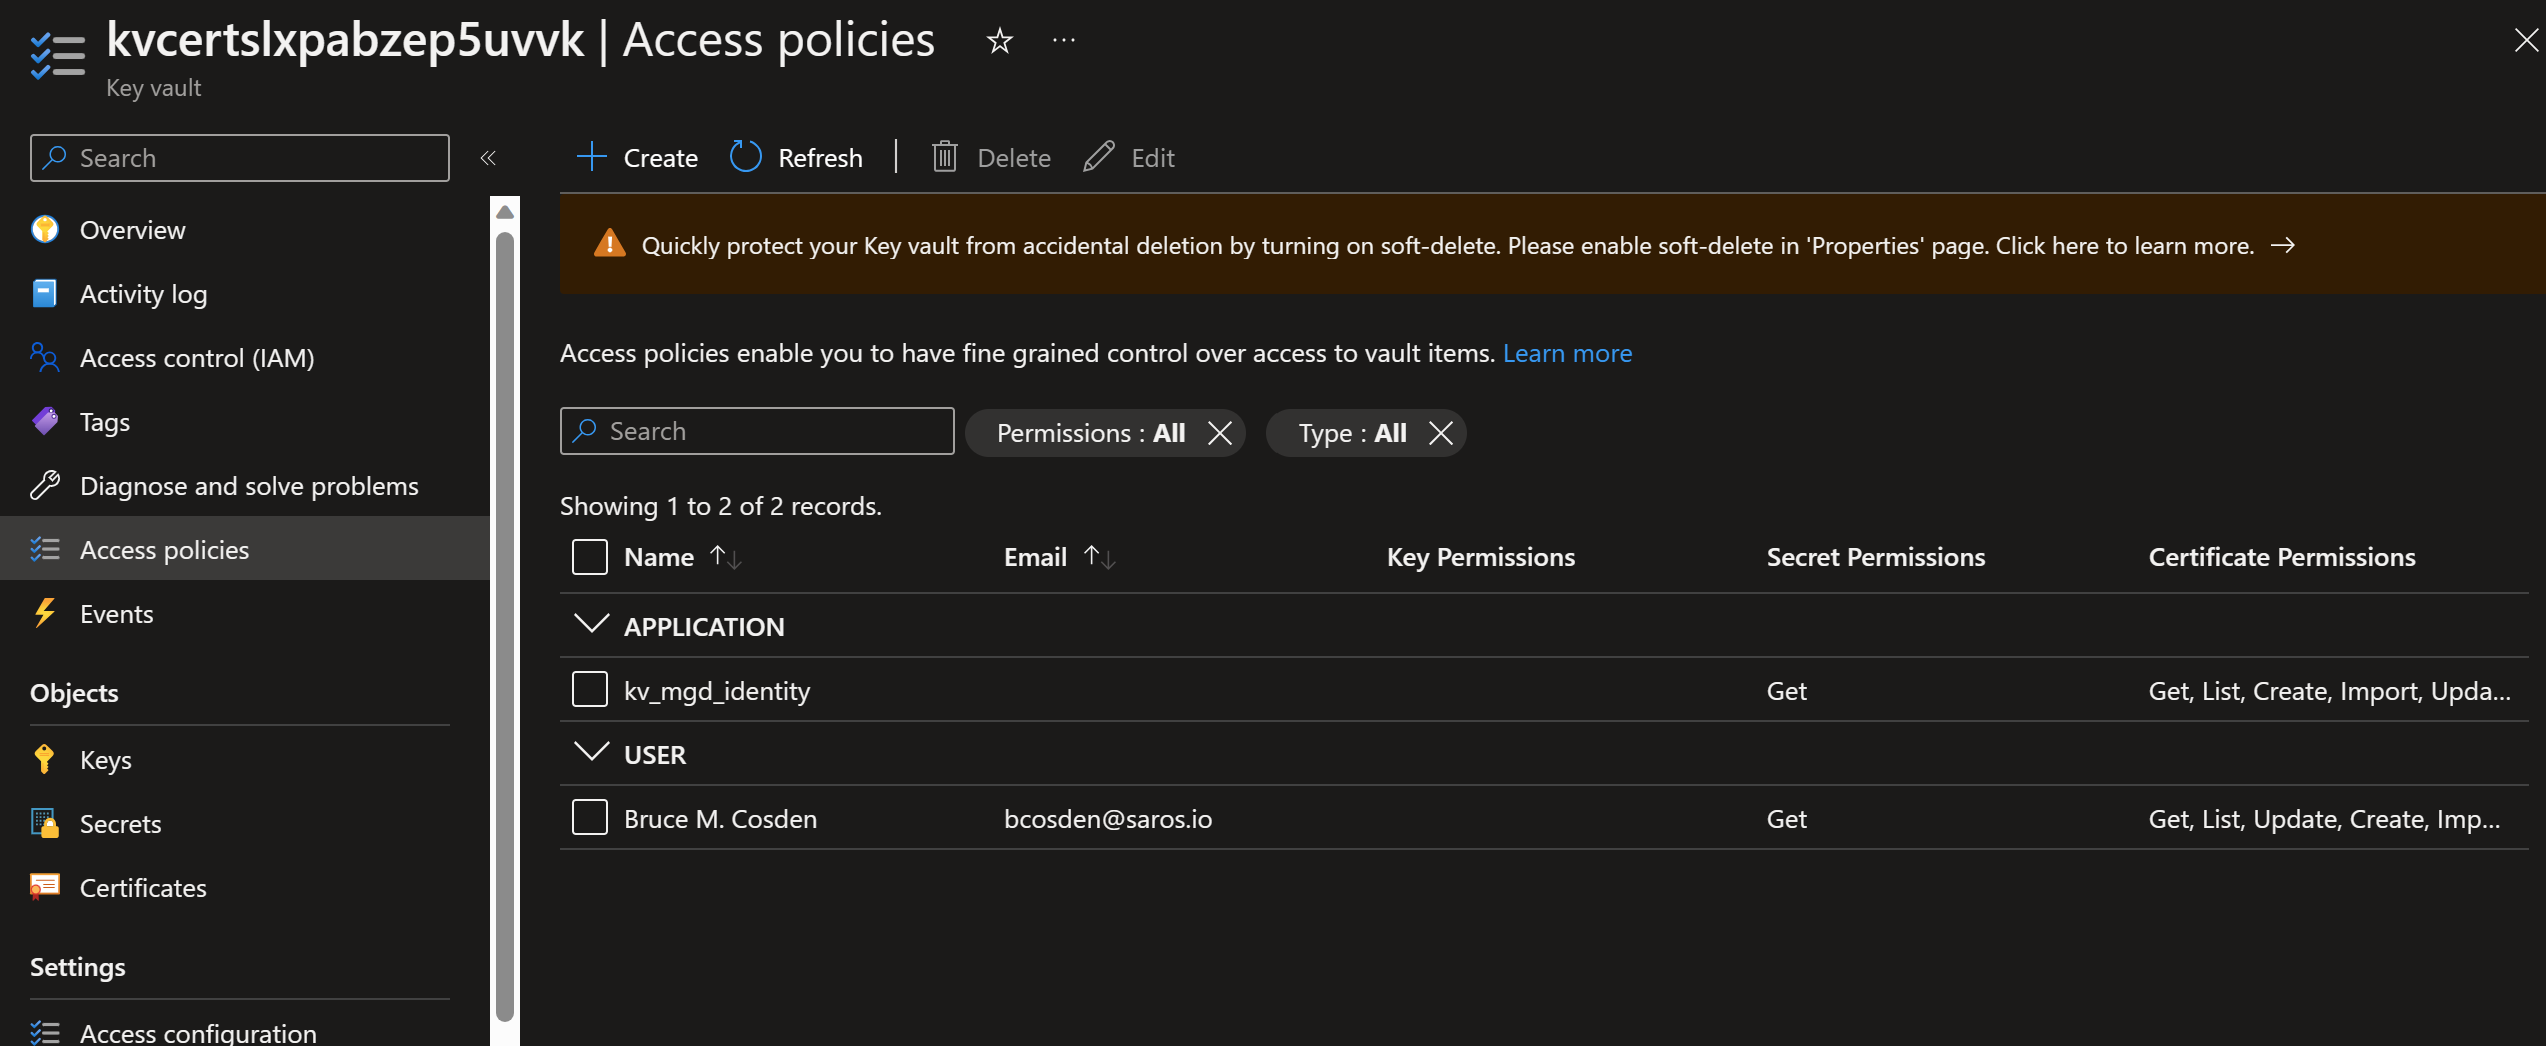Click the Access control (IAM) people icon

point(45,357)
